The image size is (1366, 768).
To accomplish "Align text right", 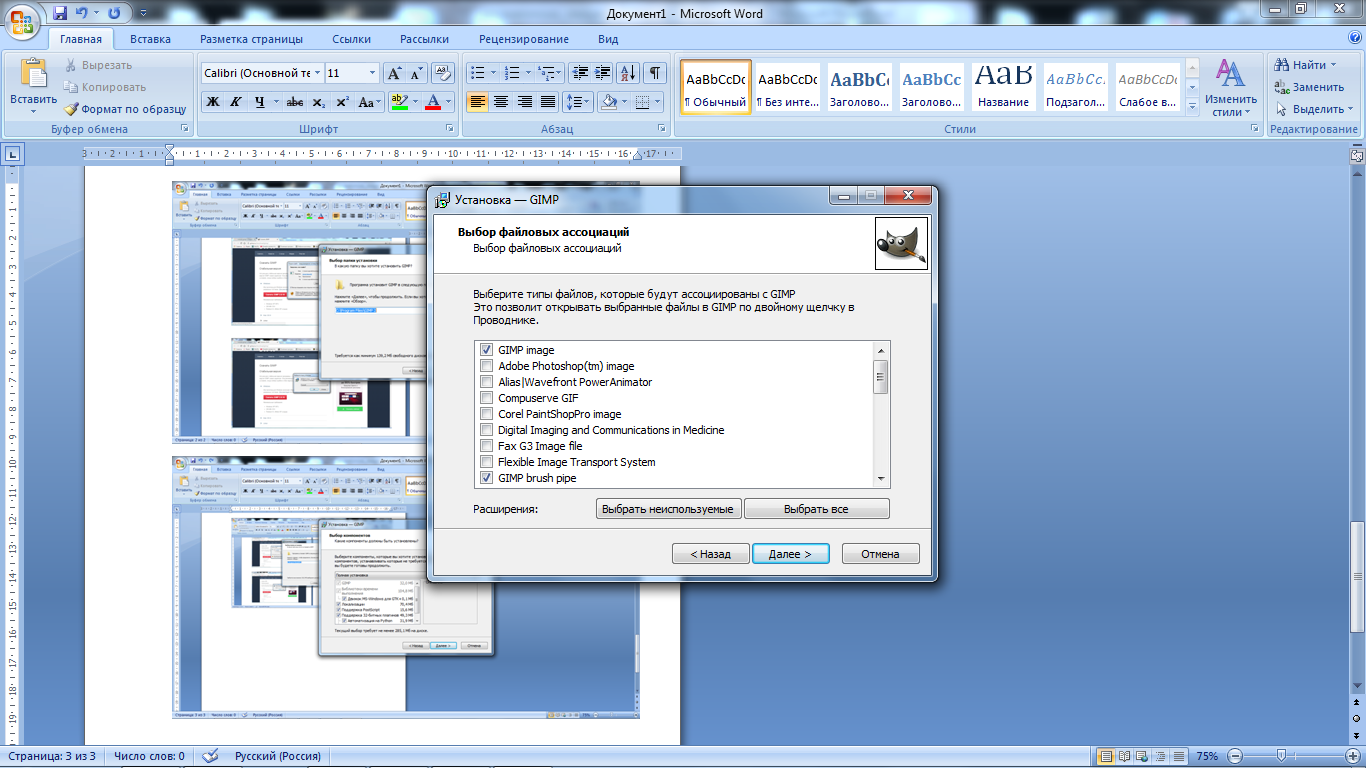I will tap(524, 102).
